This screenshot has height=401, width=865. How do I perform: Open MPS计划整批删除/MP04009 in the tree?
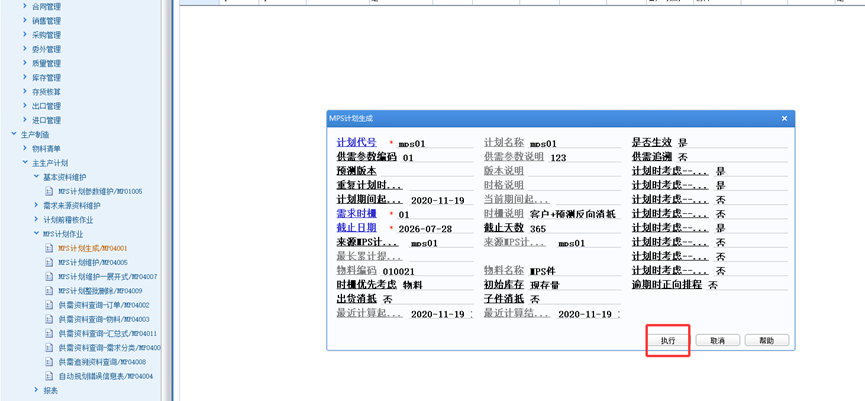100,291
